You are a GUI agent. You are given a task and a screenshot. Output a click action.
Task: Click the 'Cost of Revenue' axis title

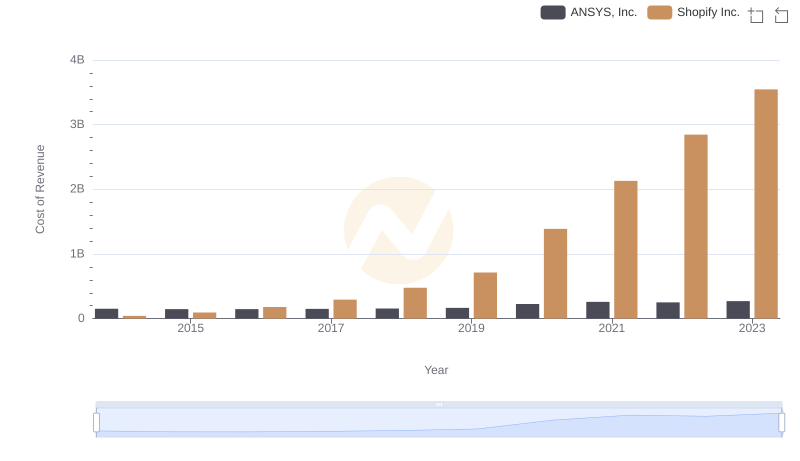(40, 189)
